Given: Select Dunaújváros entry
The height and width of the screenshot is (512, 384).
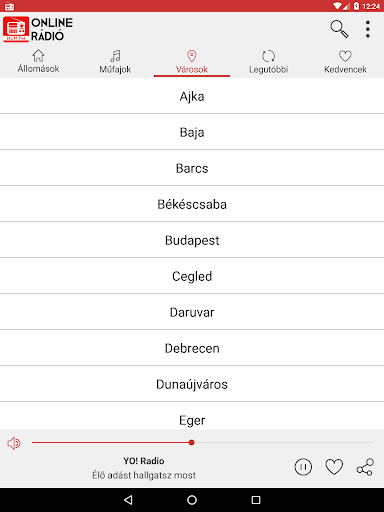Looking at the screenshot, I should (192, 384).
